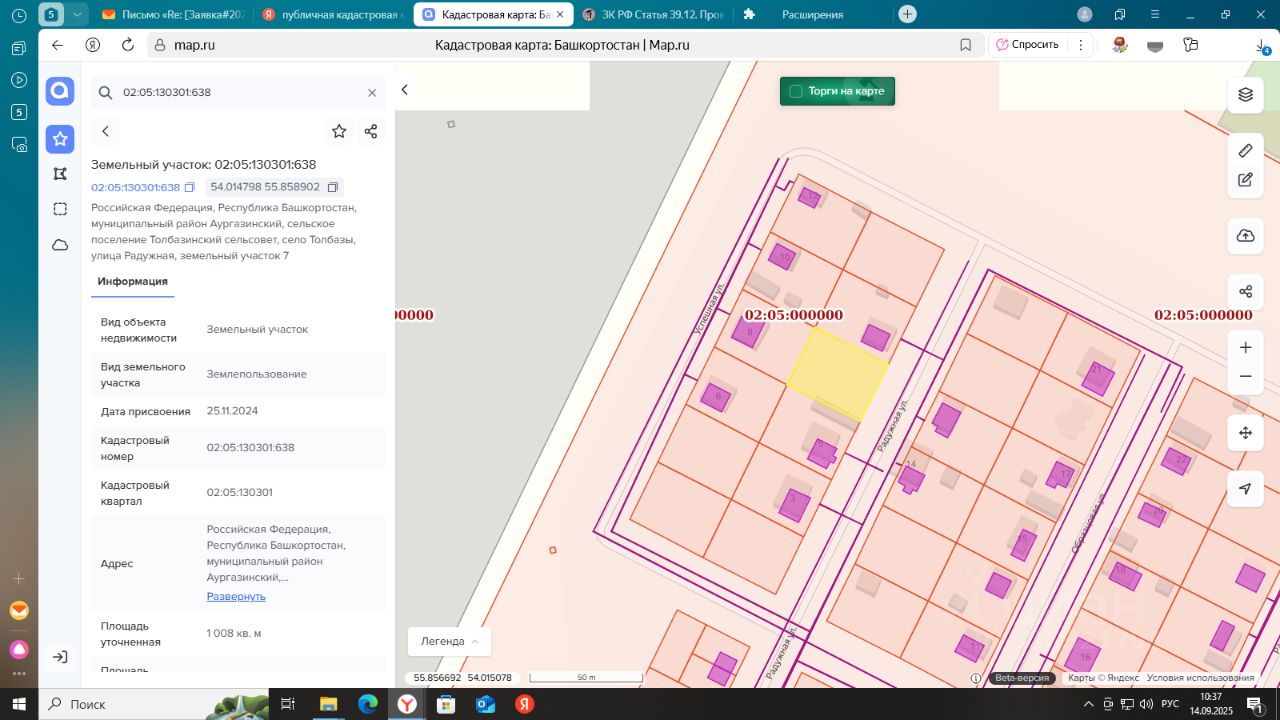Open the Windows Start menu
This screenshot has height=720, width=1280.
point(19,704)
